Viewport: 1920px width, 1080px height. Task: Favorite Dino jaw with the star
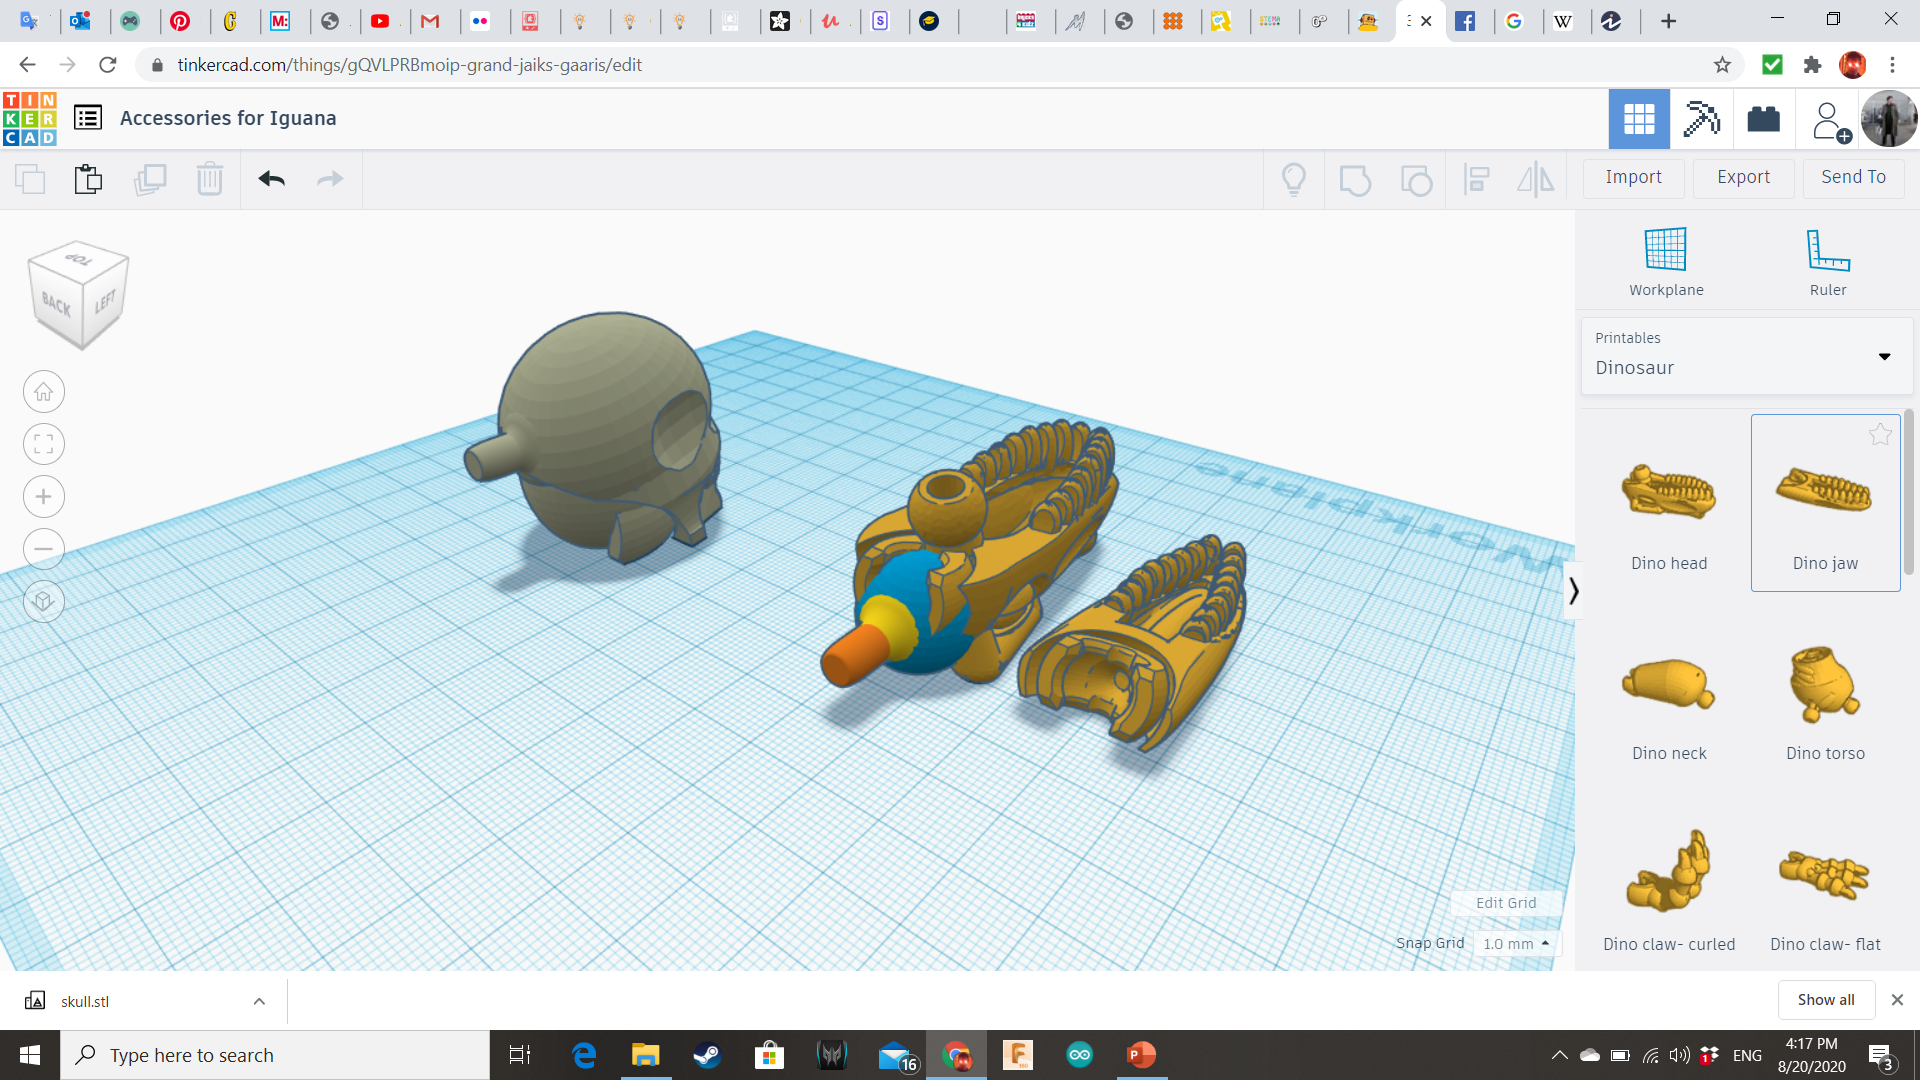click(1880, 434)
